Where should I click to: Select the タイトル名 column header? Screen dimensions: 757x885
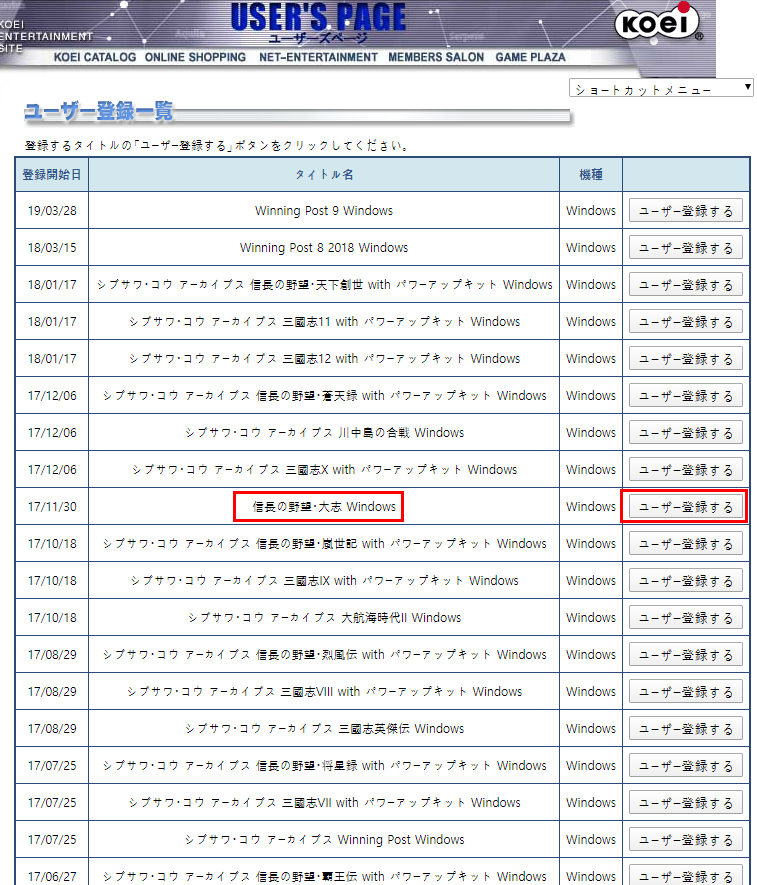[324, 174]
